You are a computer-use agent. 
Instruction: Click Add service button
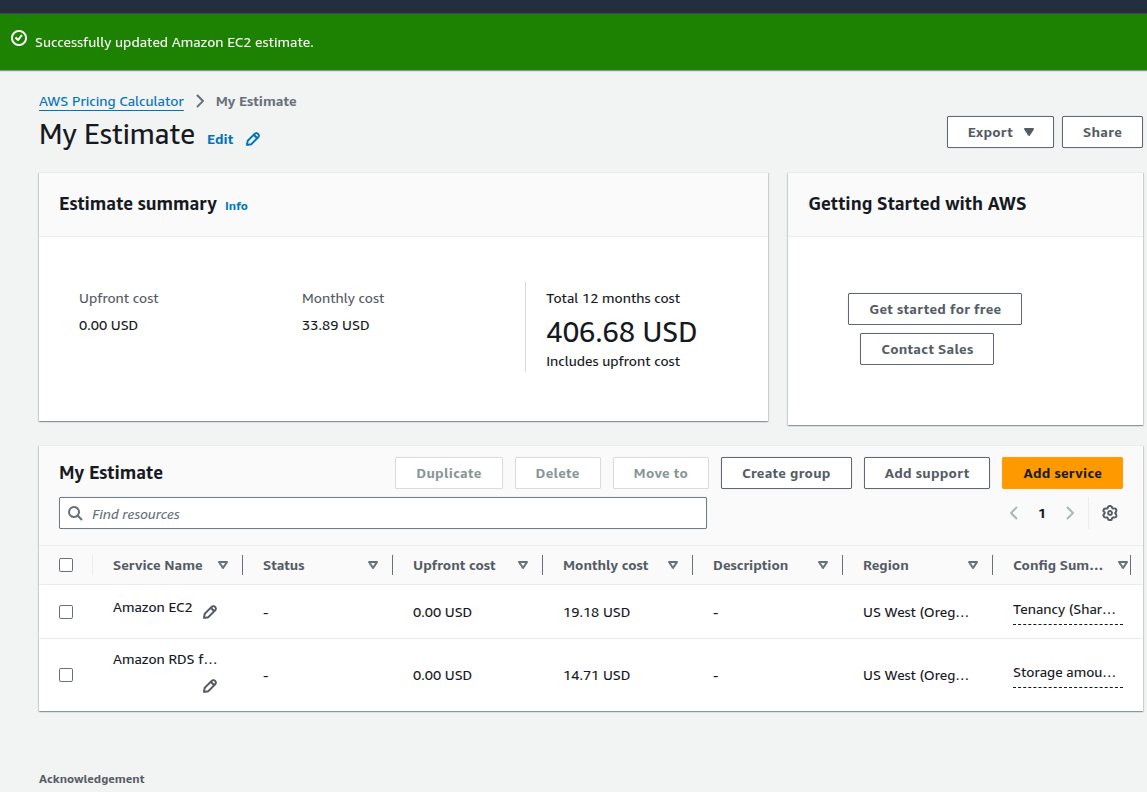1062,473
